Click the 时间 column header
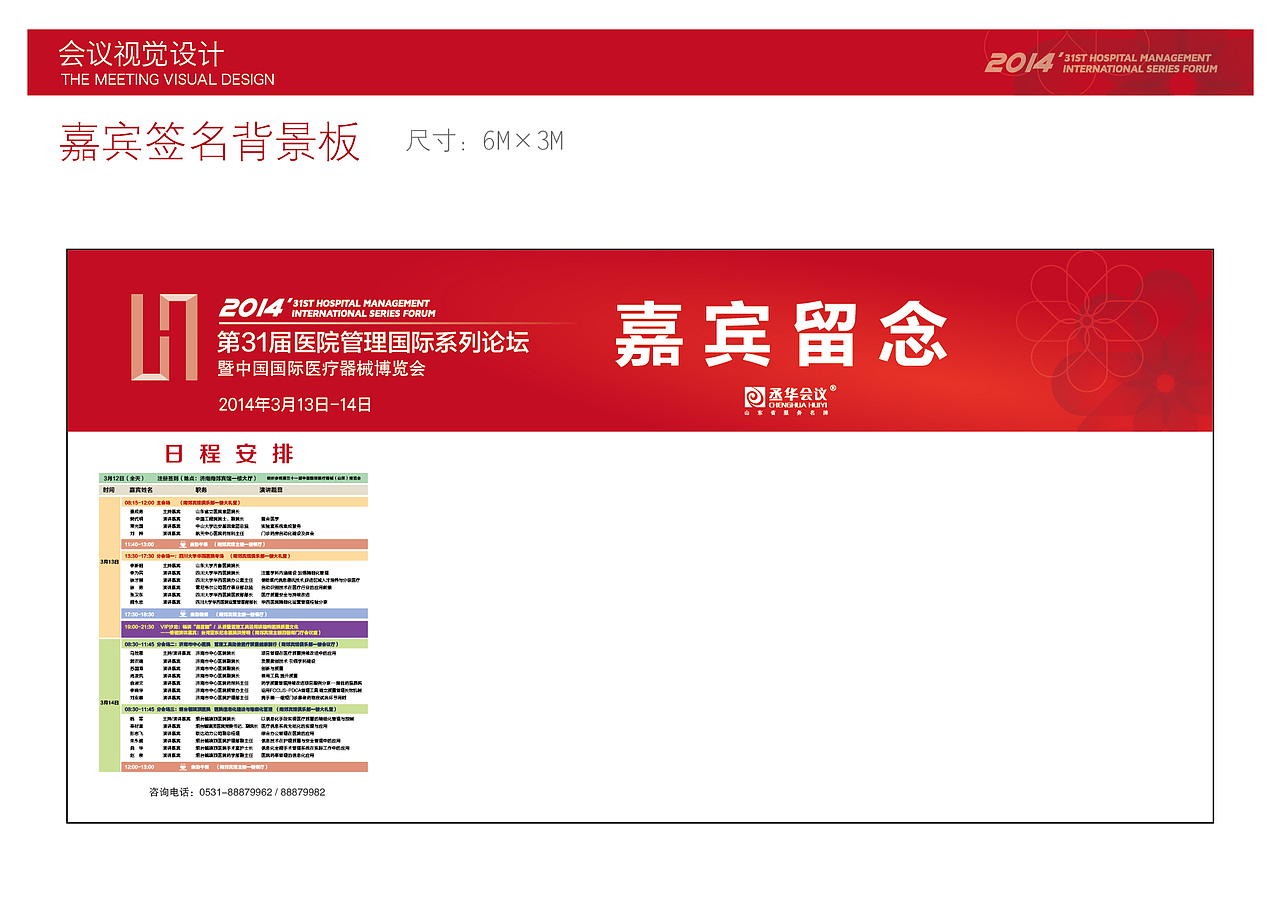 108,490
